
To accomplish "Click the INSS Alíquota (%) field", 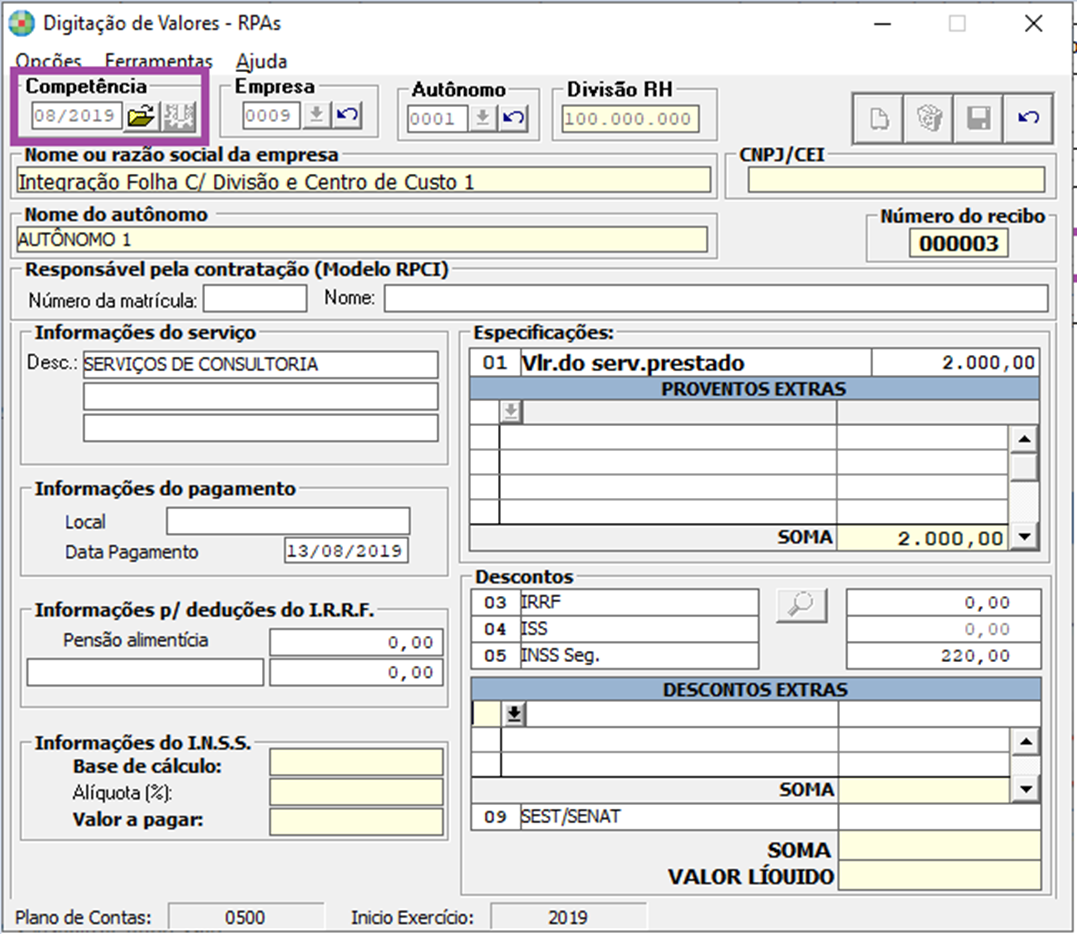I will coord(356,792).
